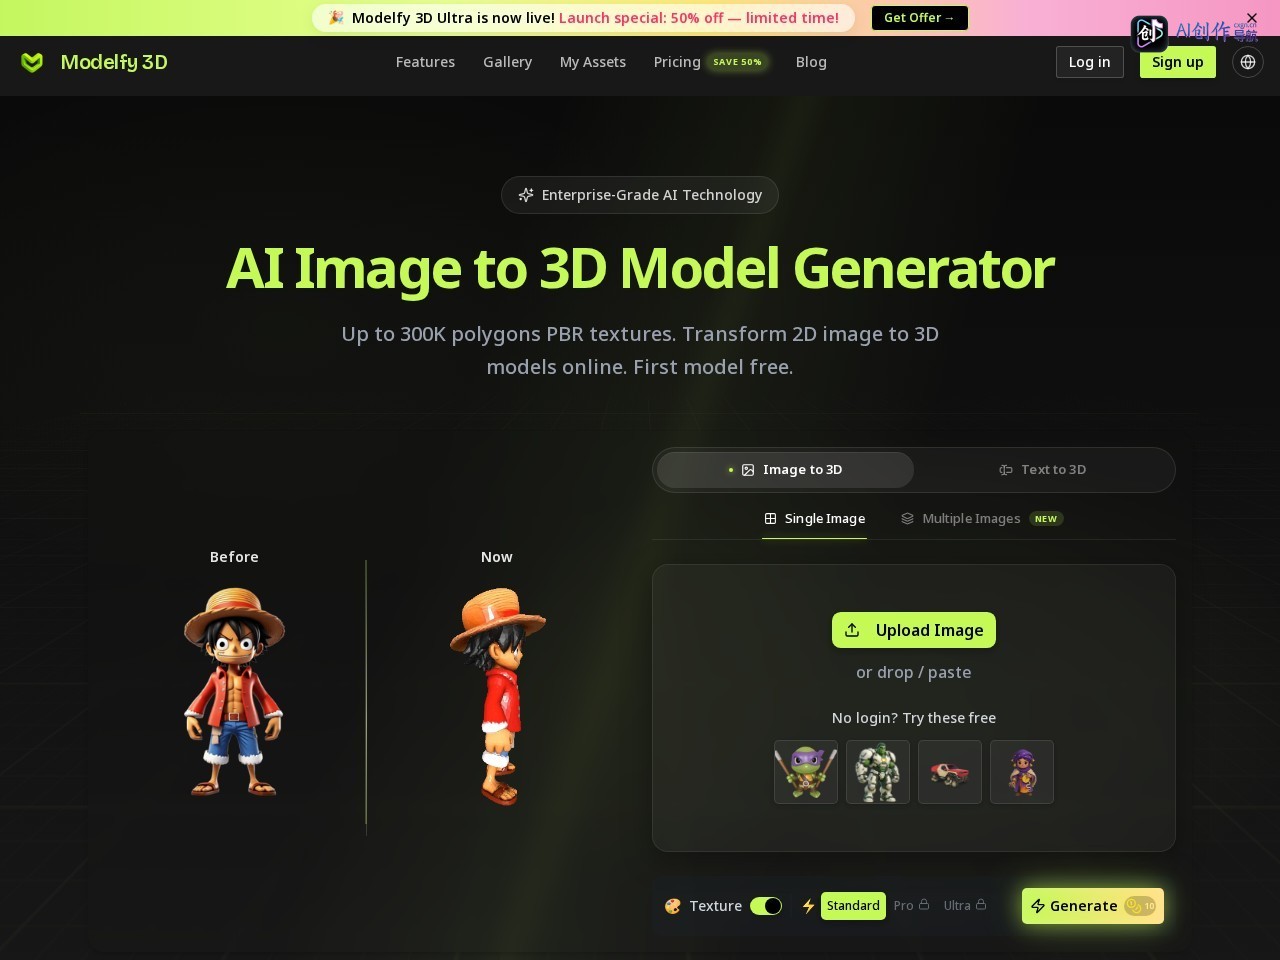This screenshot has width=1280, height=960.
Task: Open the Multiple Images sub-tab
Action: tap(981, 519)
